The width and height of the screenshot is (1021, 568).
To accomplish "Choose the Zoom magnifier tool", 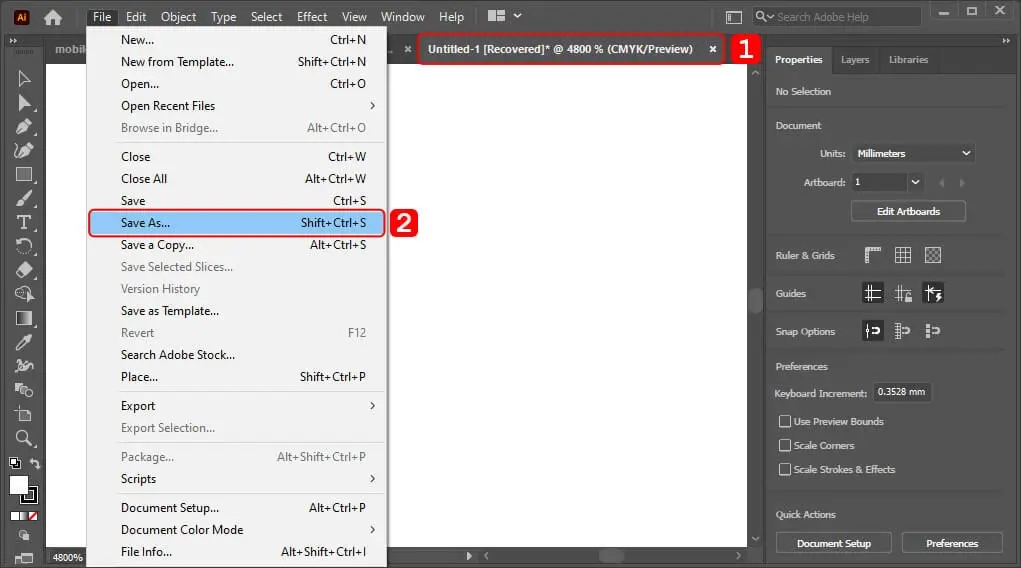I will pyautogui.click(x=24, y=438).
